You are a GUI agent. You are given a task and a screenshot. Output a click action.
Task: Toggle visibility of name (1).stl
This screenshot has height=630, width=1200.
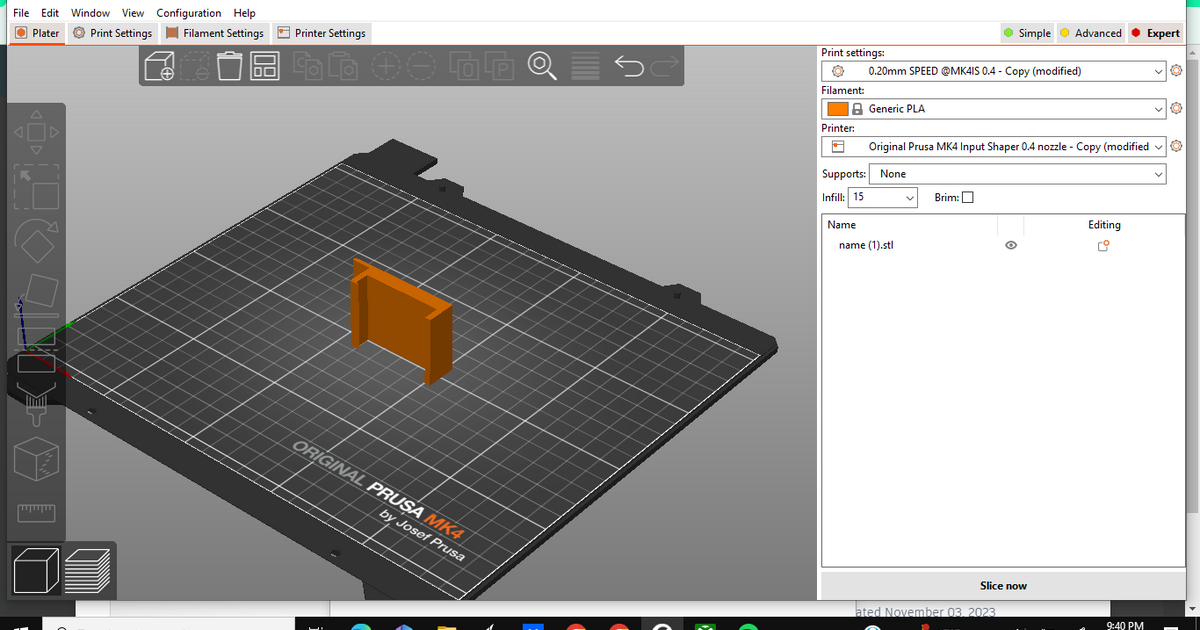1010,245
